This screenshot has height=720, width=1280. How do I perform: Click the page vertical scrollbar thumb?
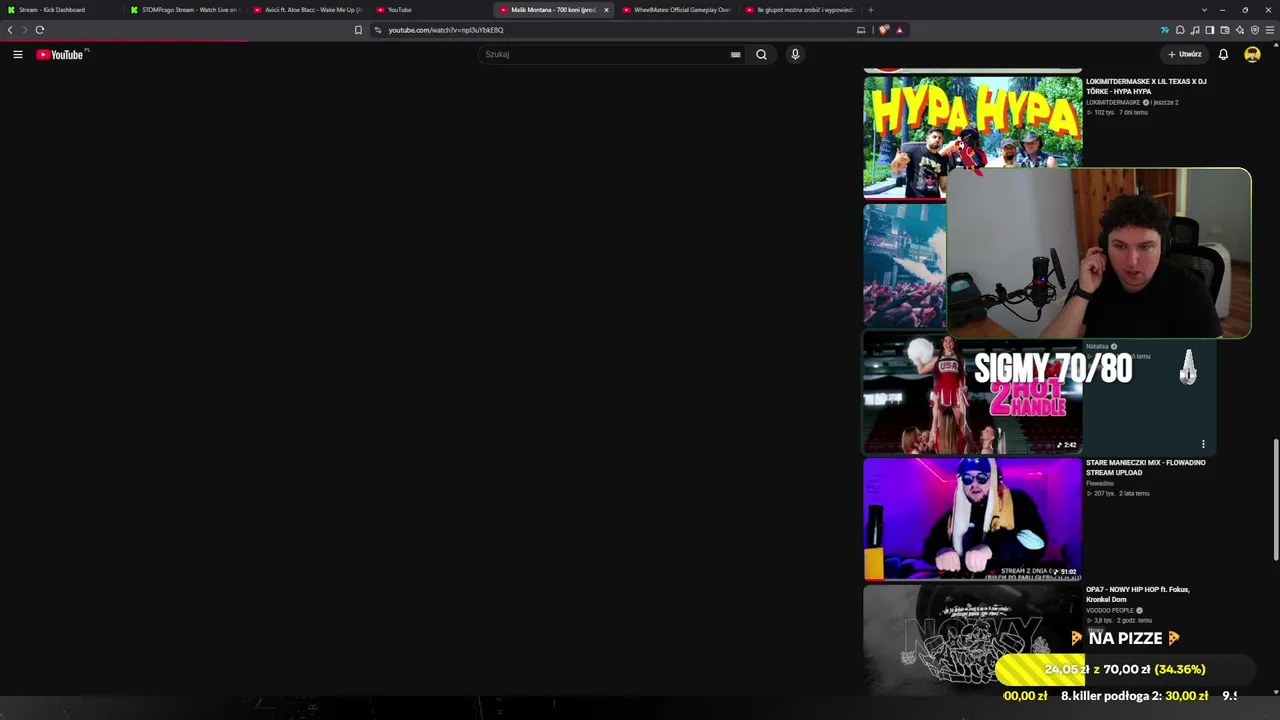point(1275,500)
